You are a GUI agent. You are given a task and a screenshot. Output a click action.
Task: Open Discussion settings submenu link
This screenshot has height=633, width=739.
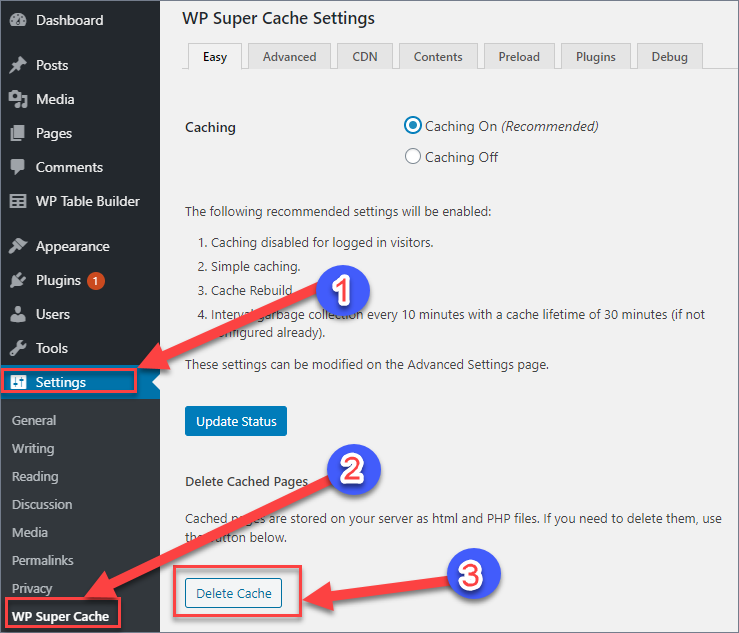pyautogui.click(x=42, y=504)
